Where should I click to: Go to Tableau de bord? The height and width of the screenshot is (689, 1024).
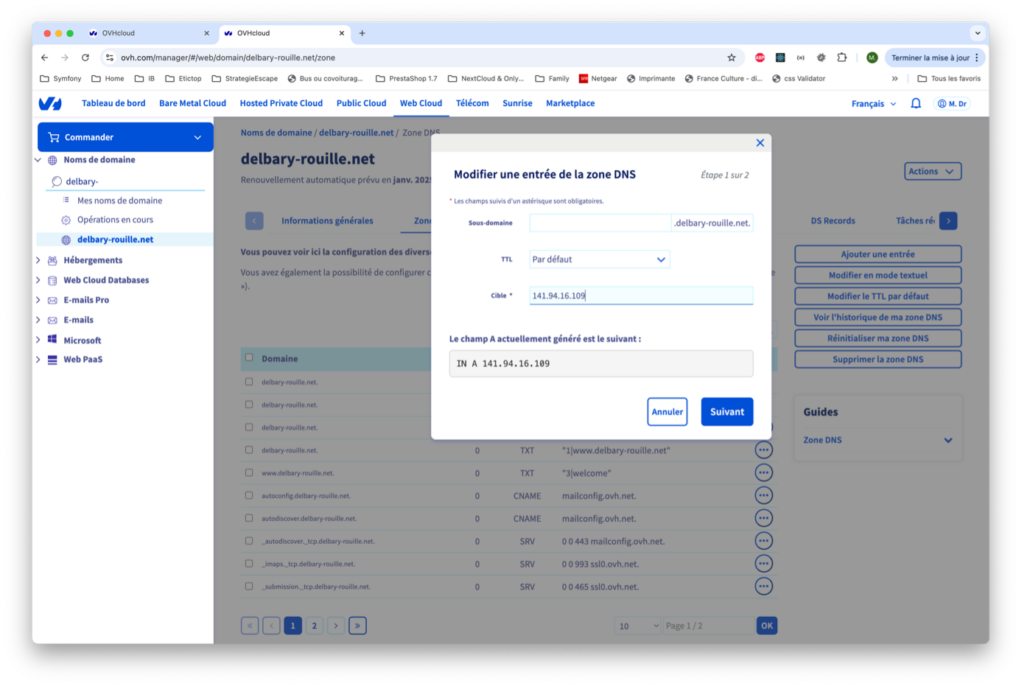[114, 103]
